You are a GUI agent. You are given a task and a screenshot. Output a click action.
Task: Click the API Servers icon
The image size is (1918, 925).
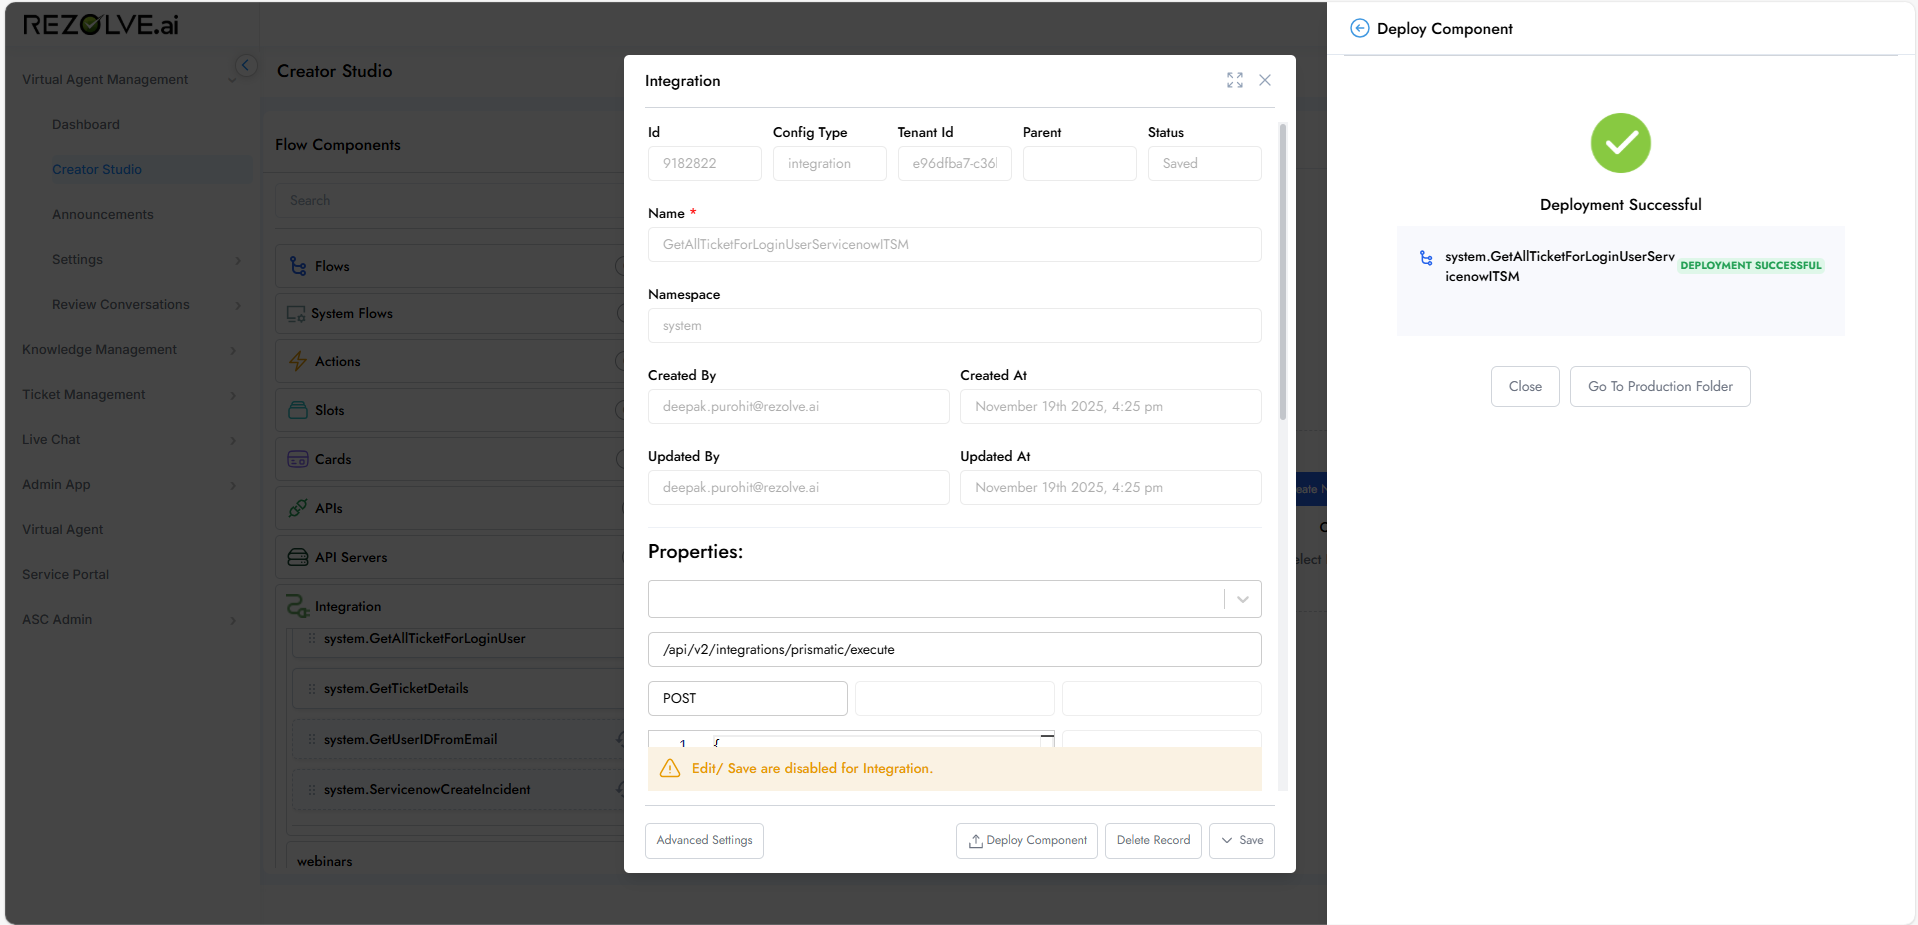[298, 557]
